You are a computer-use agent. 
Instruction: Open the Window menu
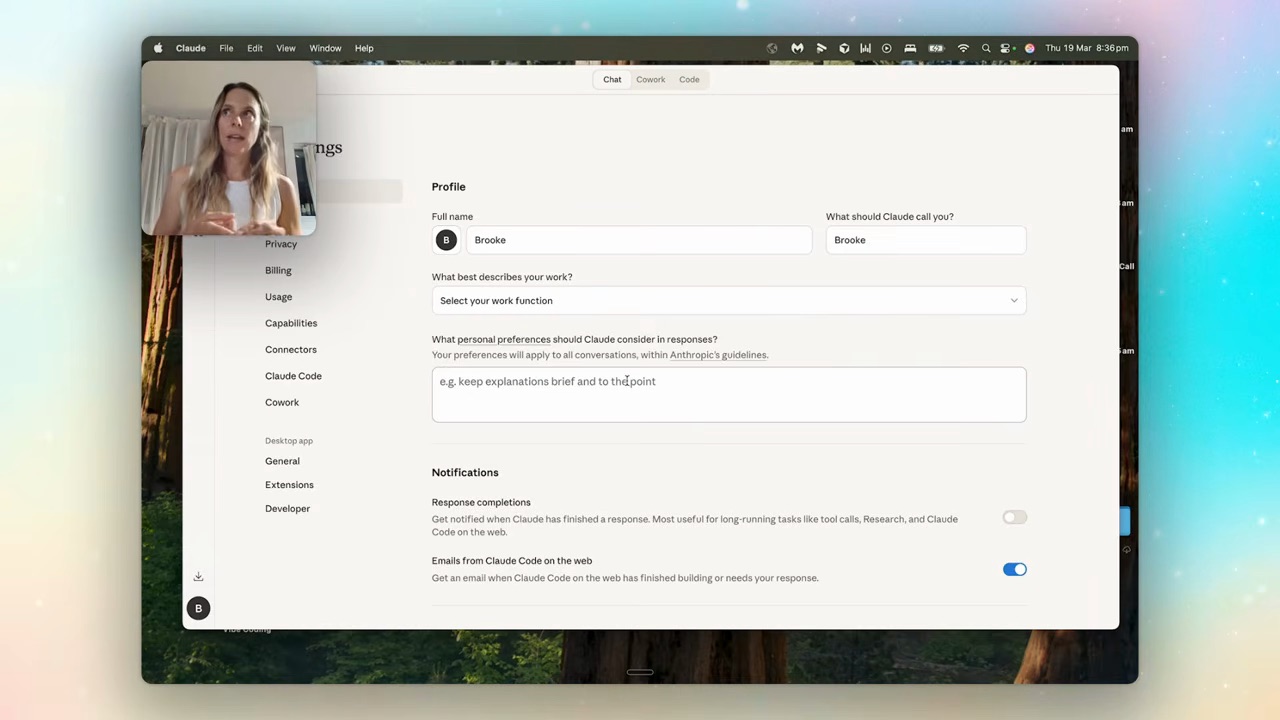325,48
